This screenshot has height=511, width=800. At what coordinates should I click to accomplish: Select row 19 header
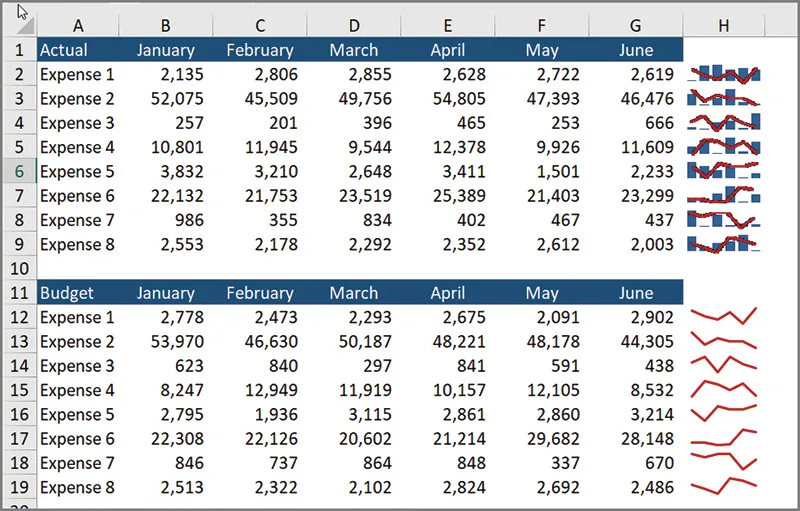pyautogui.click(x=19, y=488)
